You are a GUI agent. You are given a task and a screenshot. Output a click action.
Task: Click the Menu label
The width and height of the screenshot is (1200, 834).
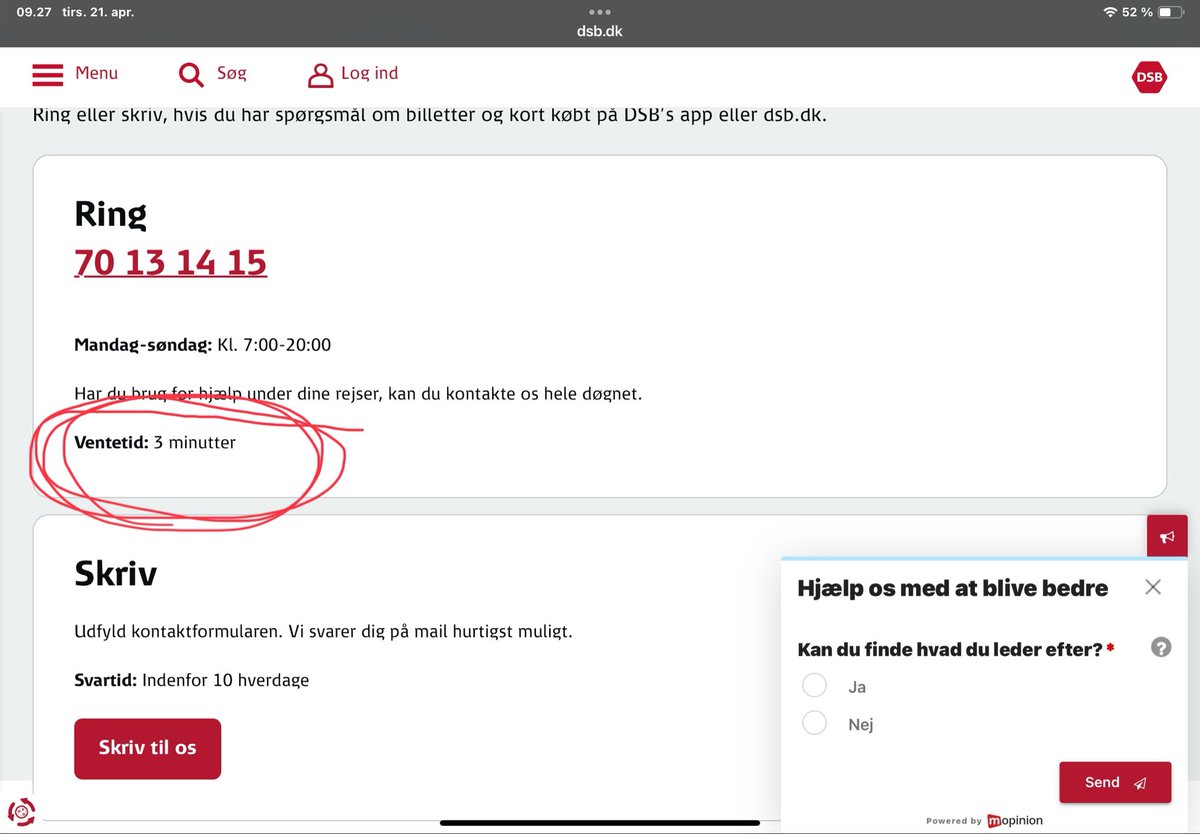point(97,73)
